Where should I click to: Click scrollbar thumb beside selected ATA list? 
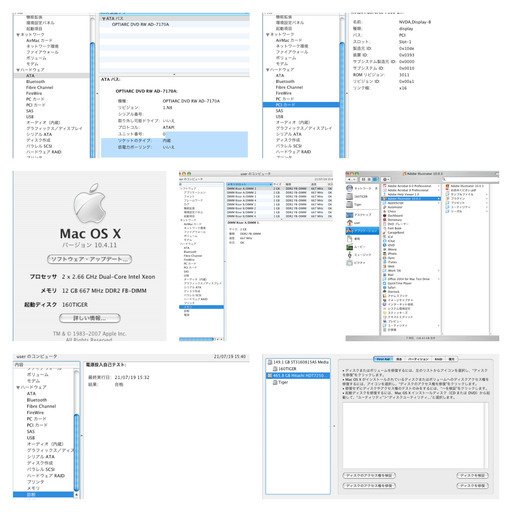pos(92,100)
